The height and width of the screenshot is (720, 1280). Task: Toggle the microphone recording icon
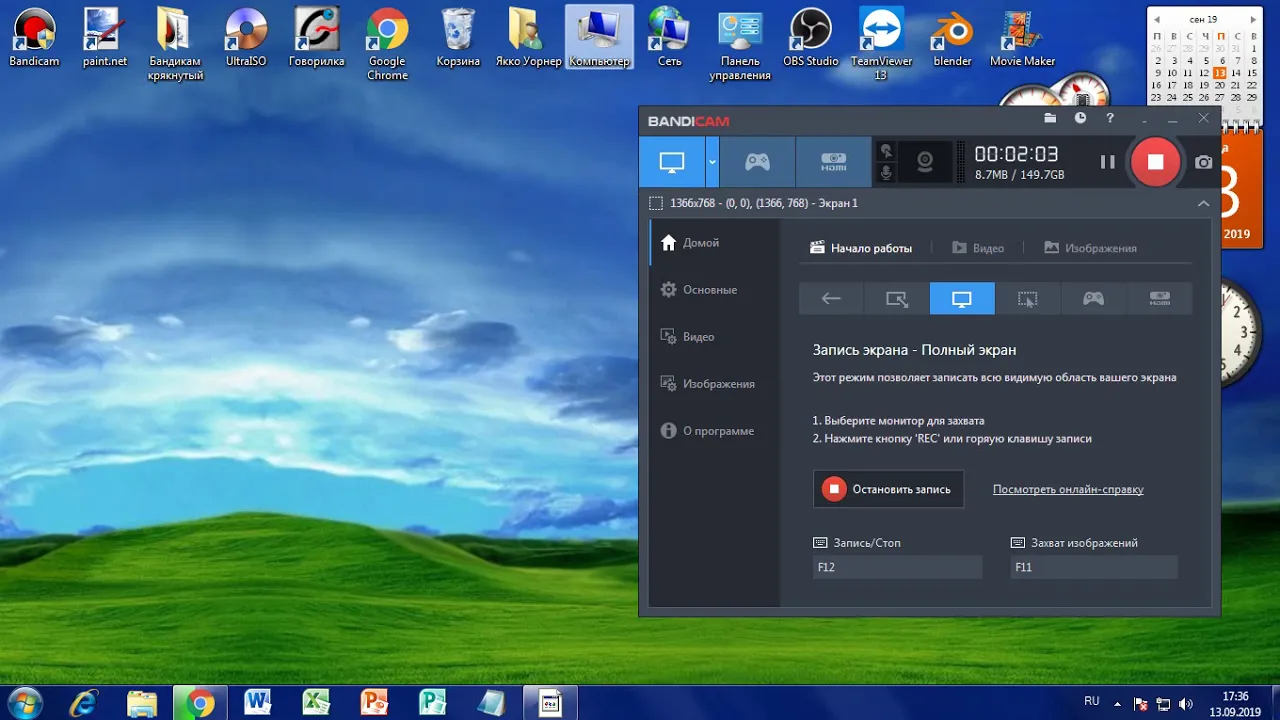click(x=885, y=173)
